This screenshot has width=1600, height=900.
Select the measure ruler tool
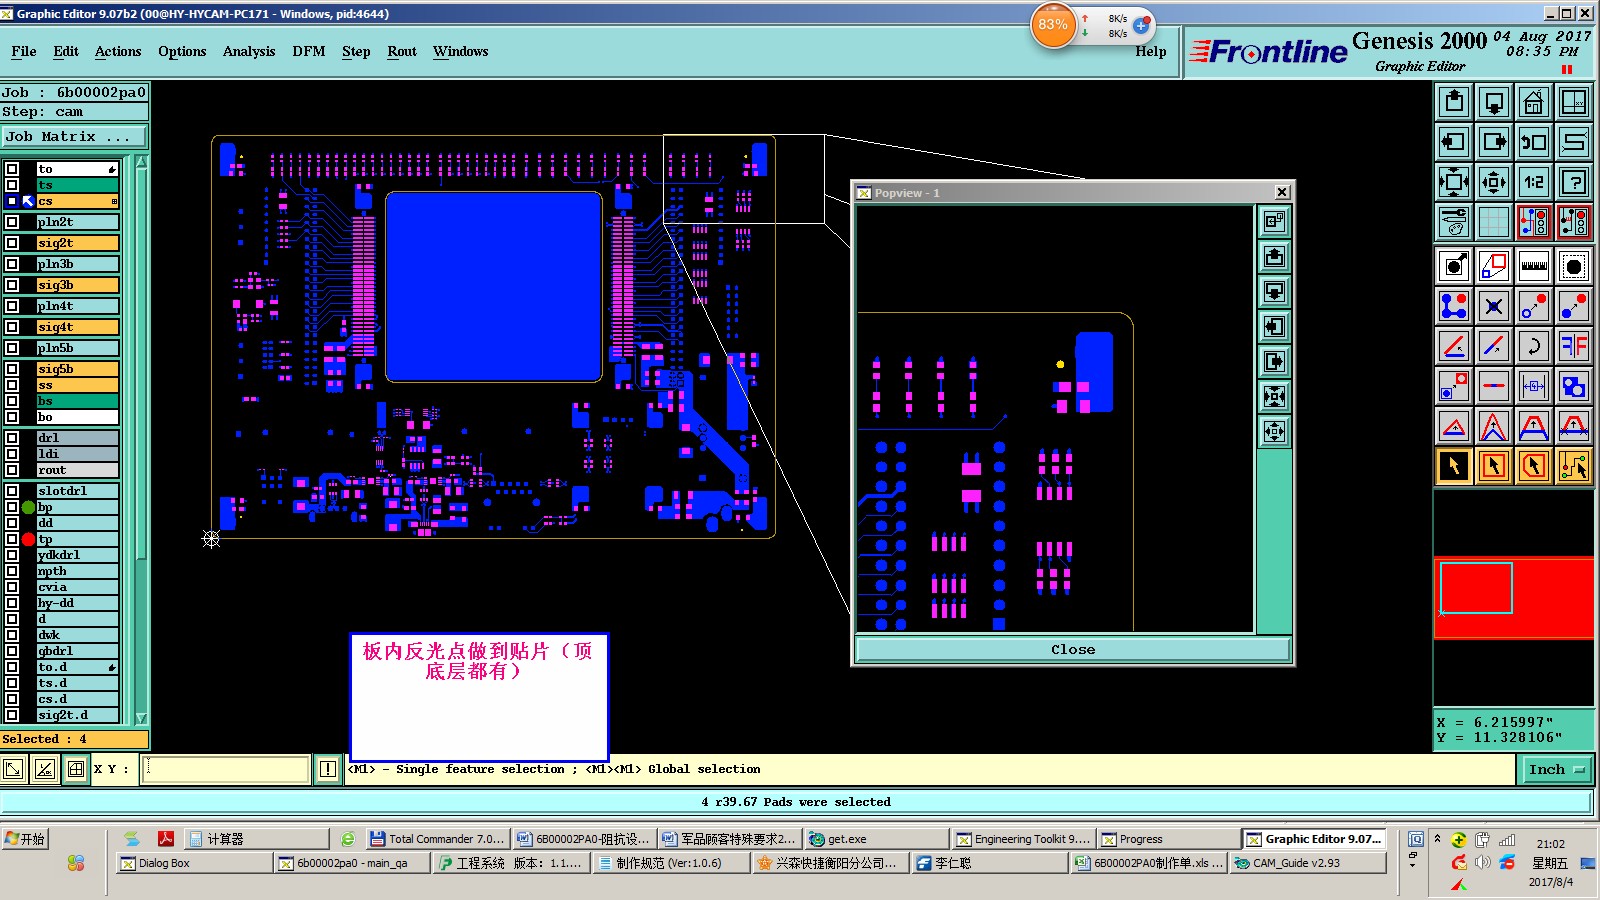(x=1534, y=266)
